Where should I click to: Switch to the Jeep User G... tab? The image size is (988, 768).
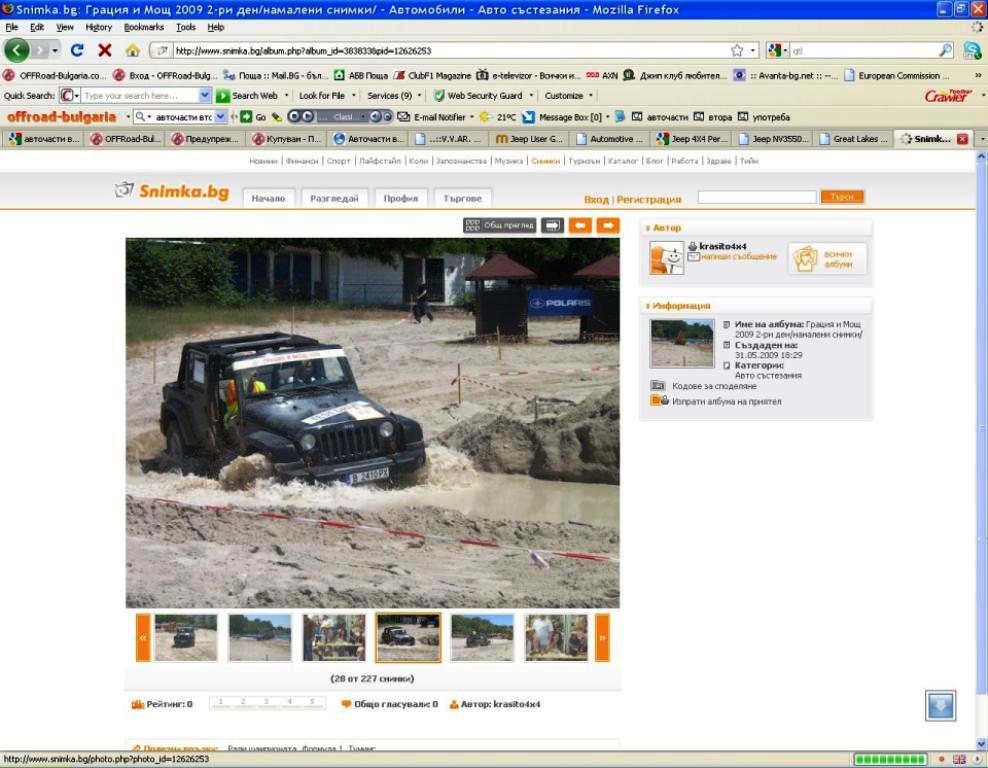tap(529, 139)
